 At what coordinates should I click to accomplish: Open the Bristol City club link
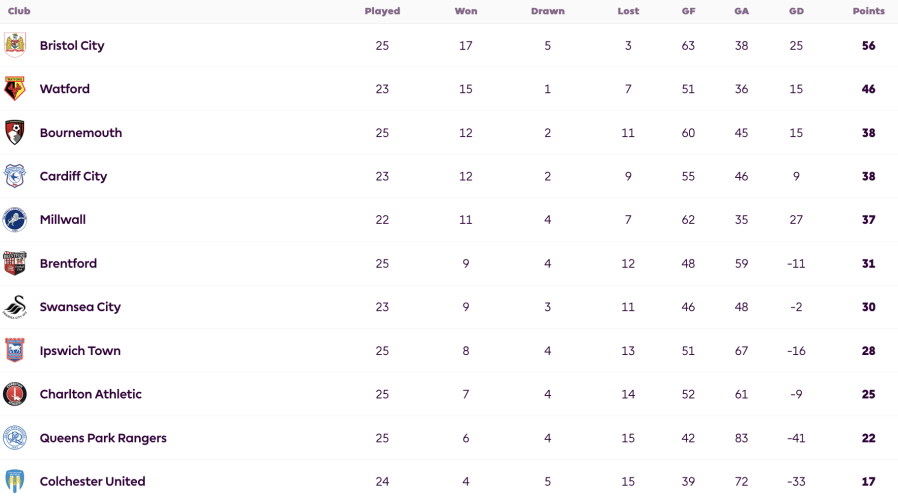click(x=72, y=46)
